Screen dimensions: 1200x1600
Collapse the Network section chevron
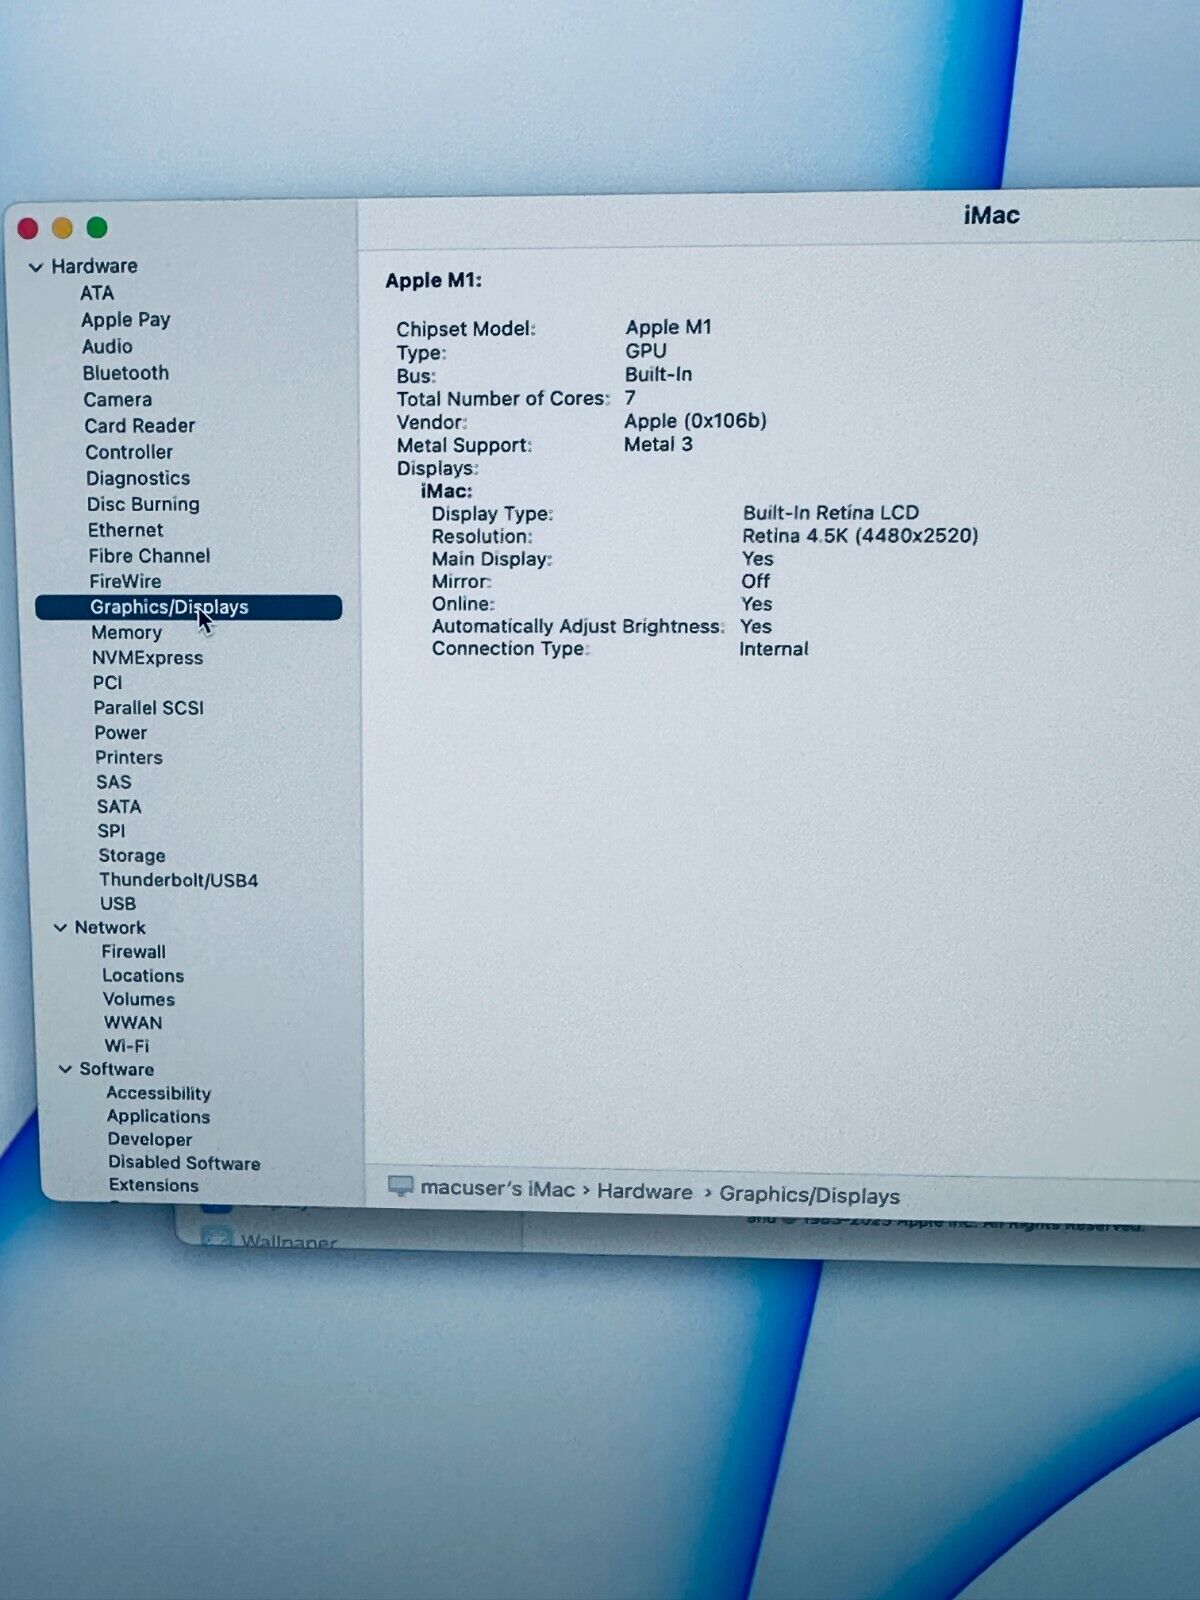[x=60, y=928]
